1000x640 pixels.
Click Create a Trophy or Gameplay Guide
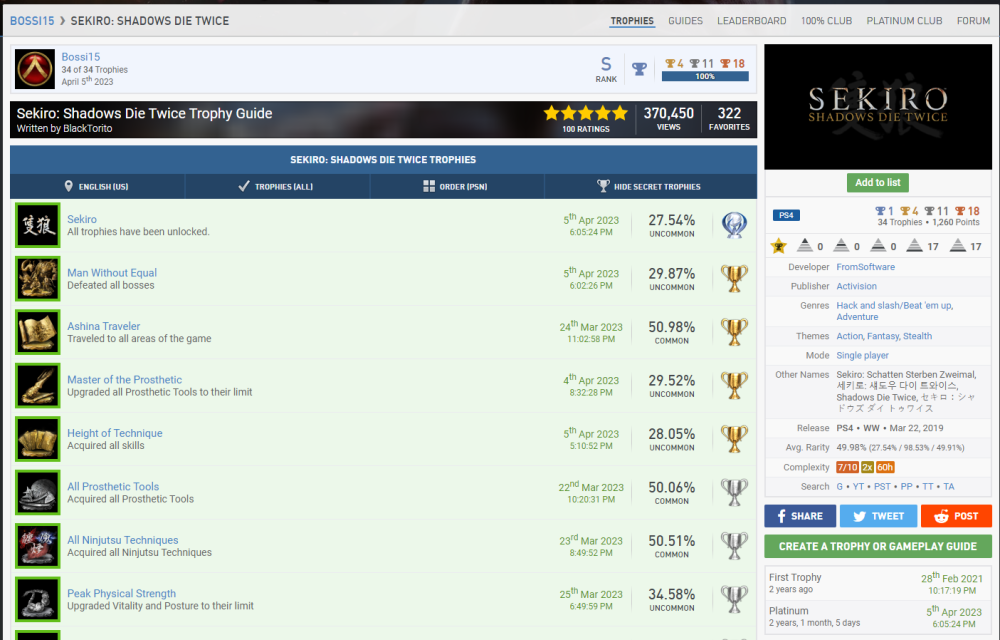click(x=878, y=546)
